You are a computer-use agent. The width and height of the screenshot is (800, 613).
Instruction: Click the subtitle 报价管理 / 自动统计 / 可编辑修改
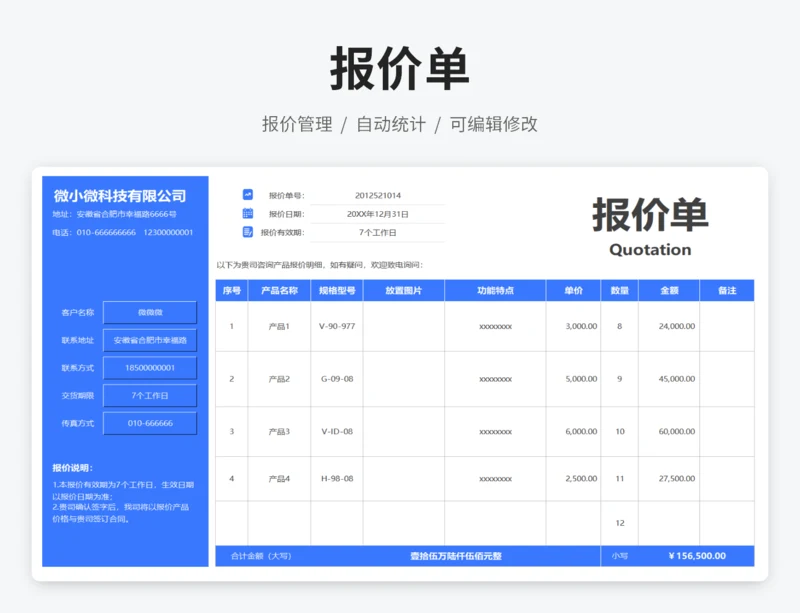(x=399, y=124)
